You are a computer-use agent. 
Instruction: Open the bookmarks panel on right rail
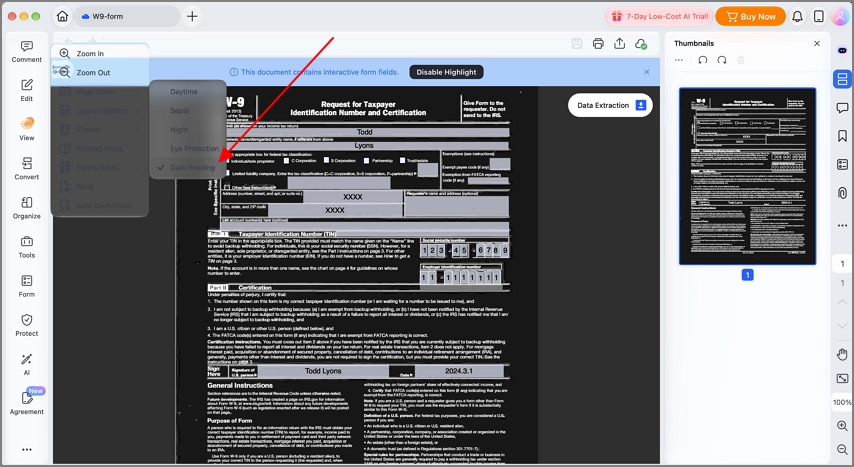842,136
